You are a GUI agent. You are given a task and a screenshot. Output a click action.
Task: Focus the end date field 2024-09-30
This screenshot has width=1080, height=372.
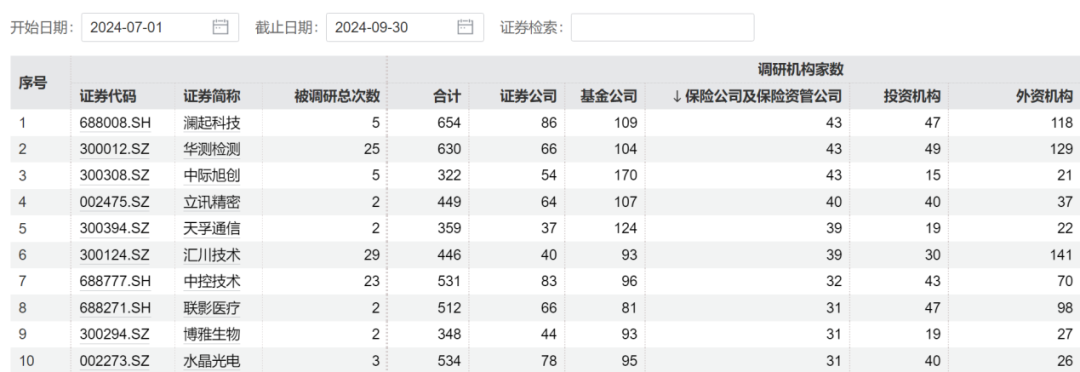pyautogui.click(x=405, y=28)
